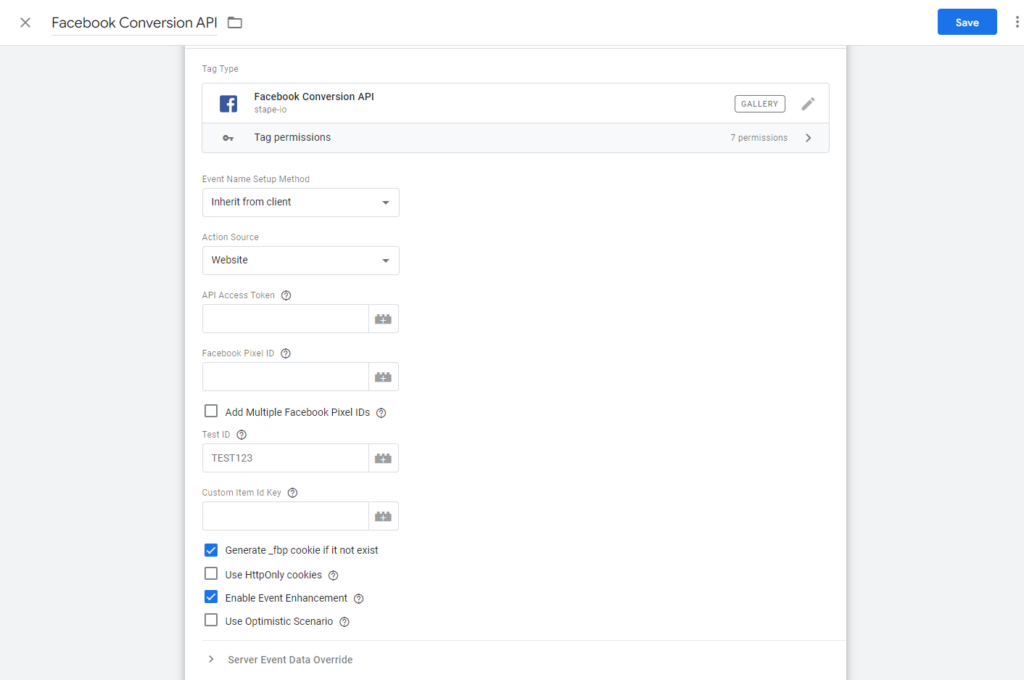Click help icon beside Enable Event Enhancement
1024x680 pixels.
coord(359,599)
